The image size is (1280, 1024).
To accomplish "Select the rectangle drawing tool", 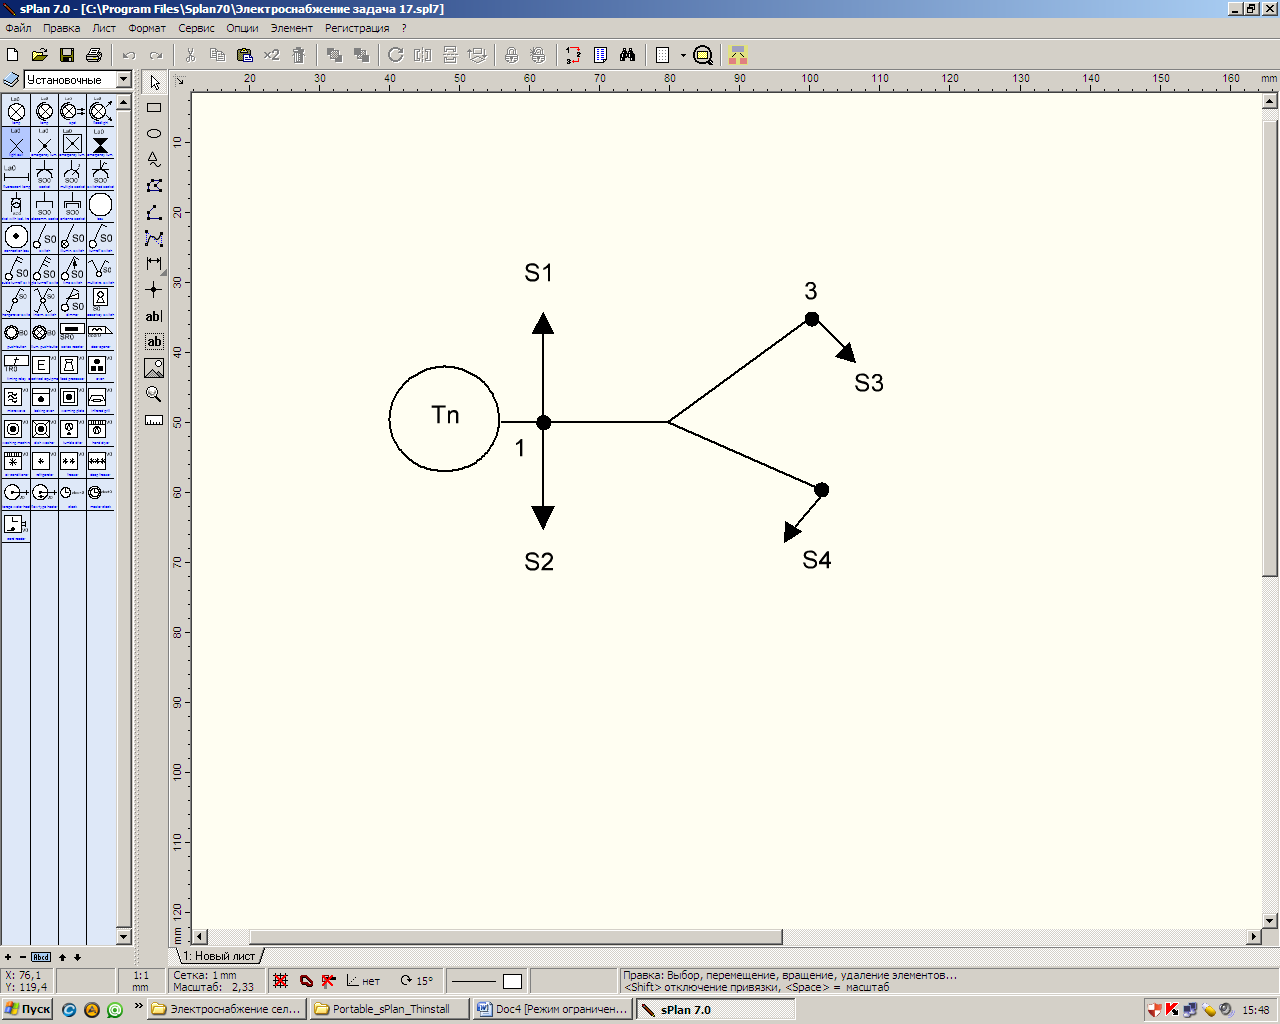I will click(x=154, y=107).
